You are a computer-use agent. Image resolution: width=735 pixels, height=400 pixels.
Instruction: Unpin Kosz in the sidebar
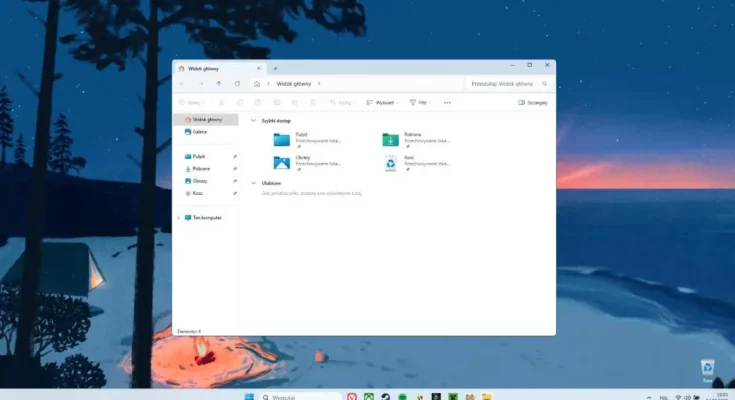pos(235,193)
